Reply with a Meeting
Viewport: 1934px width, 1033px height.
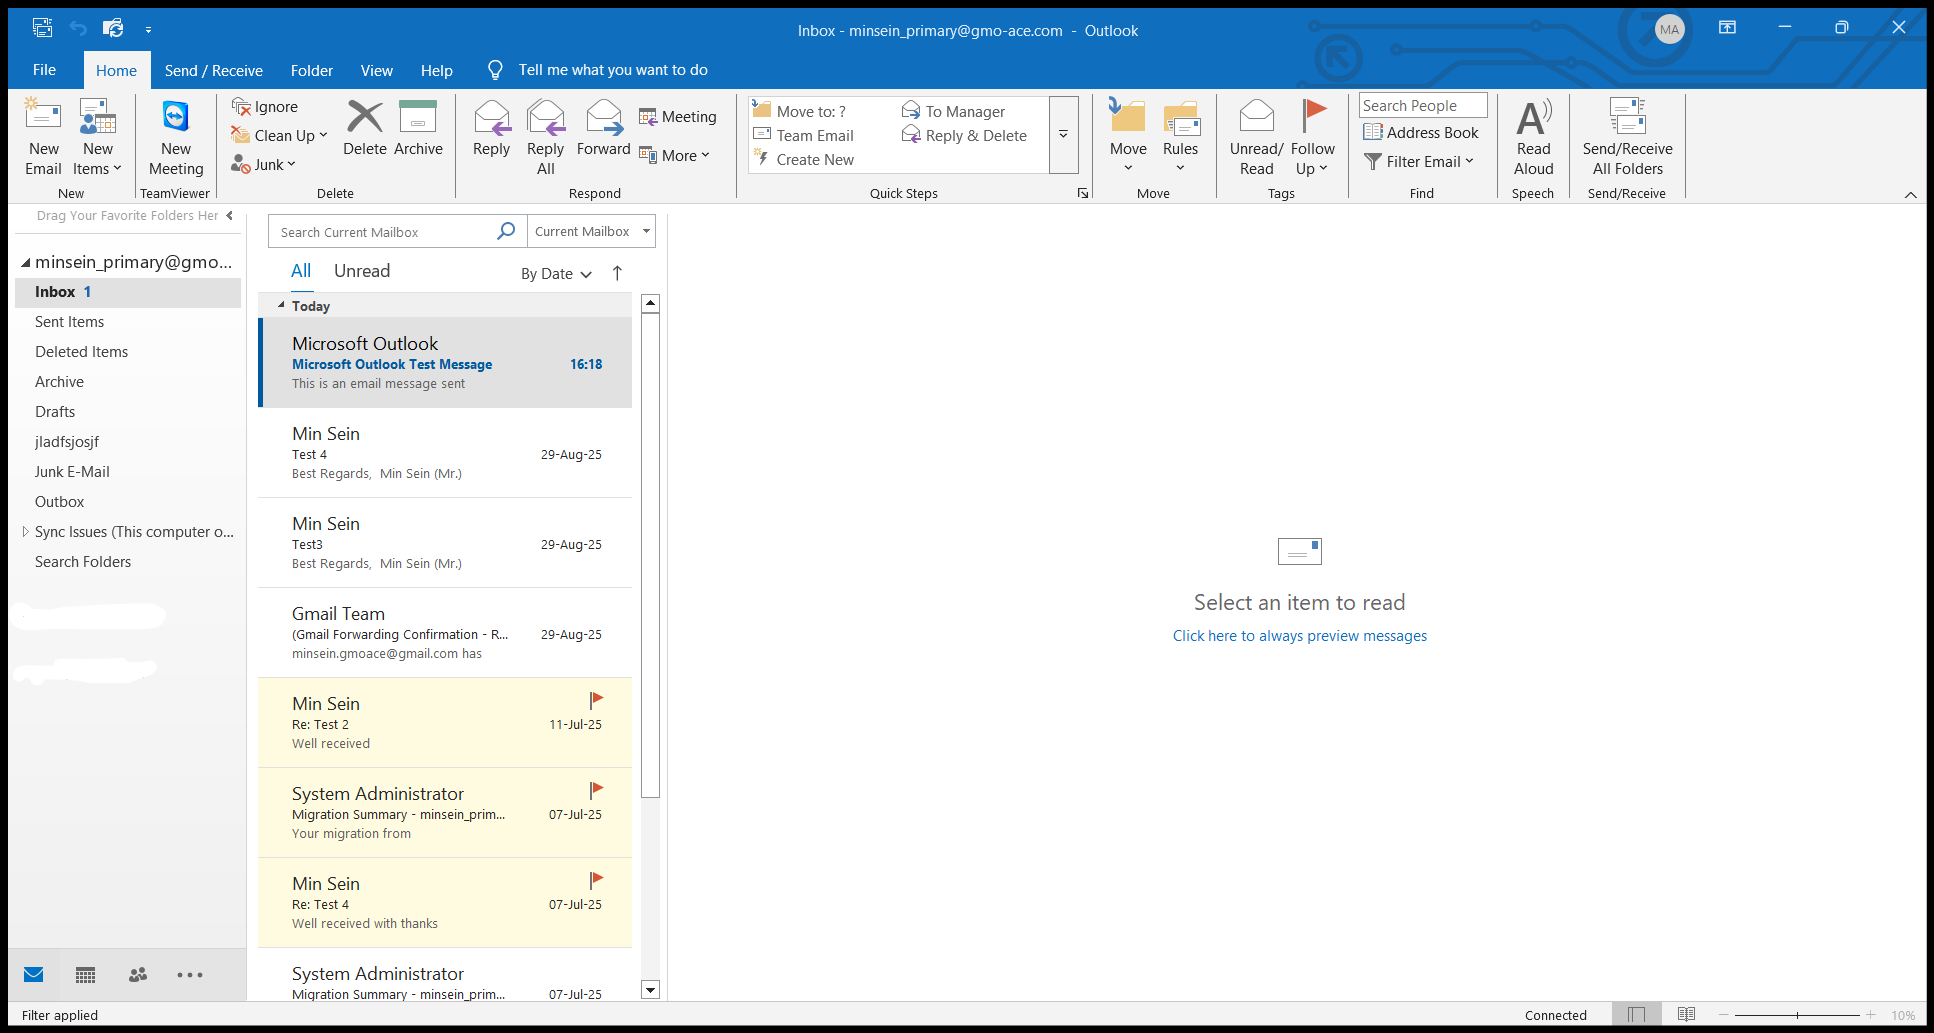pyautogui.click(x=678, y=117)
